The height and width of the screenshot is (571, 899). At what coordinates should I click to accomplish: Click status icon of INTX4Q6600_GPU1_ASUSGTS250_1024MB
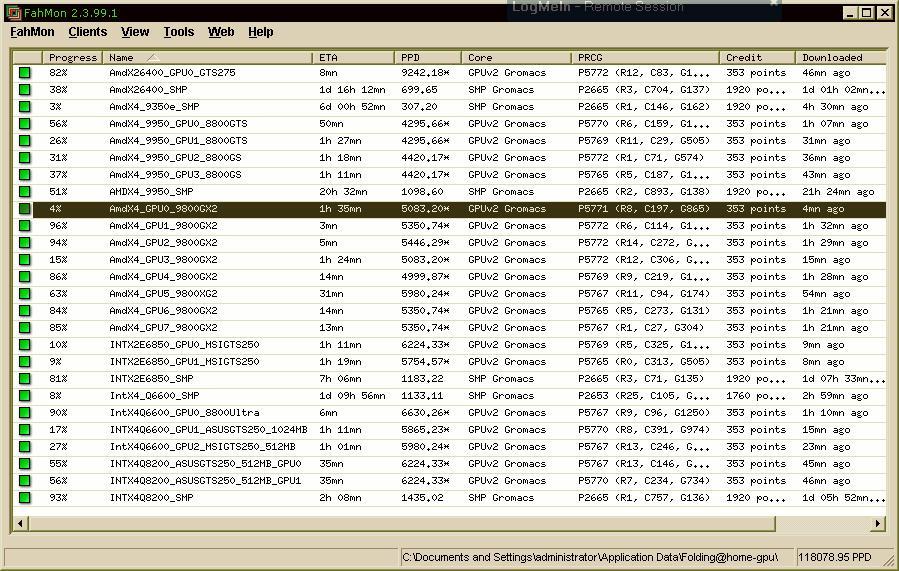[x=25, y=430]
